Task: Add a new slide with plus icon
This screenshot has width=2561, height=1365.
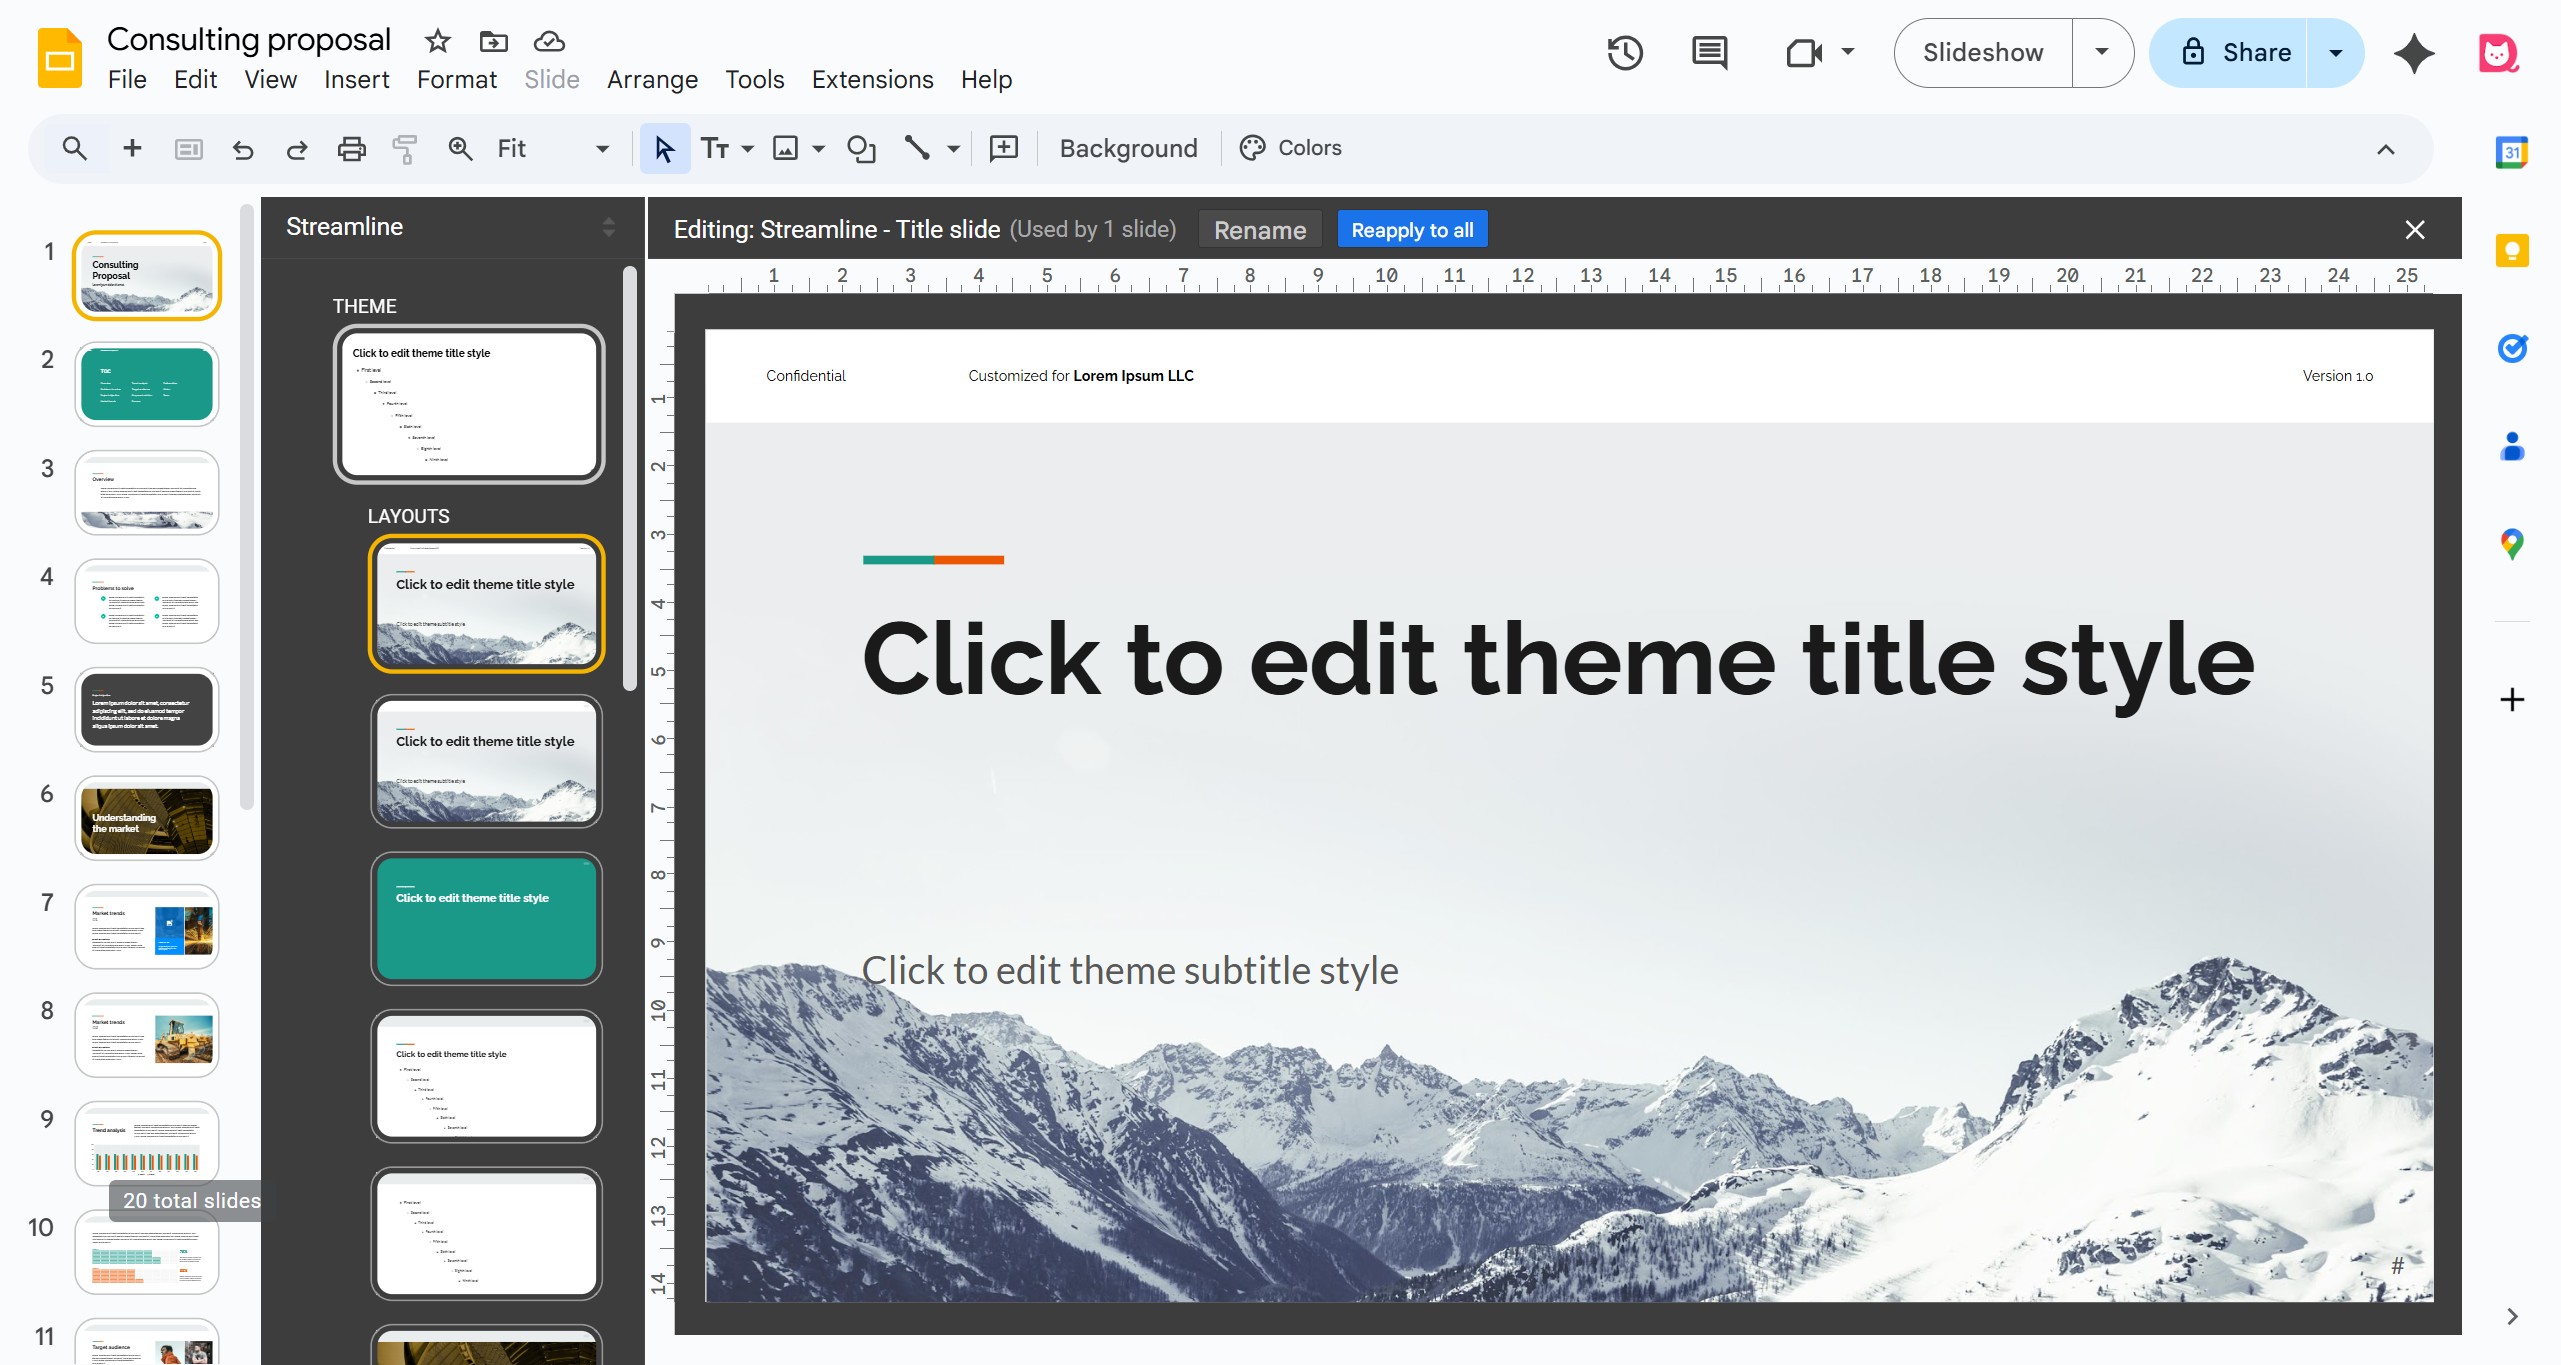Action: coord(132,148)
